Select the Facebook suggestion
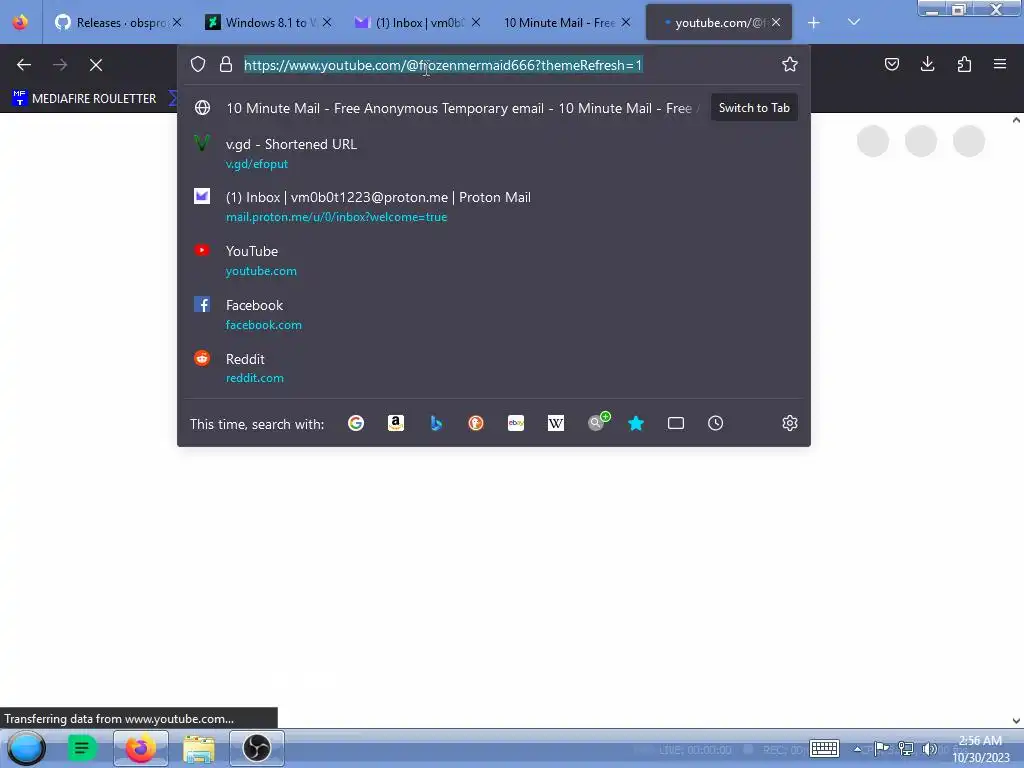Image resolution: width=1024 pixels, height=768 pixels. click(x=494, y=314)
